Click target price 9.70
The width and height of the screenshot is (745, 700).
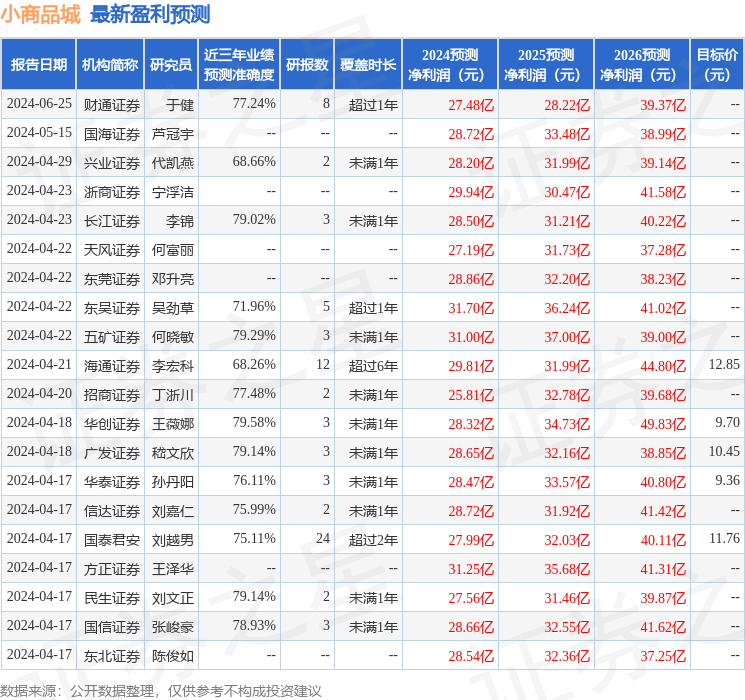click(x=727, y=422)
